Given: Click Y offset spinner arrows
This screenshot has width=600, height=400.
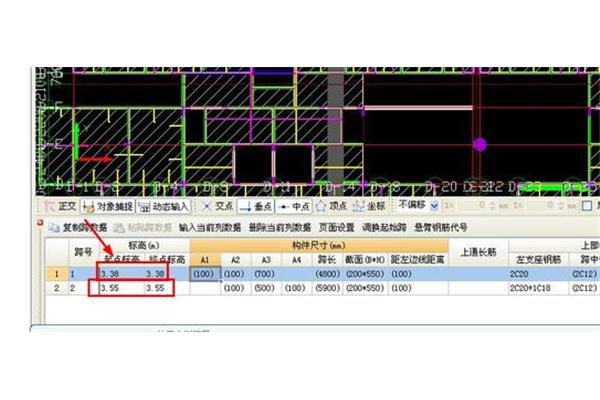Looking at the screenshot, I should pyautogui.click(x=561, y=206).
